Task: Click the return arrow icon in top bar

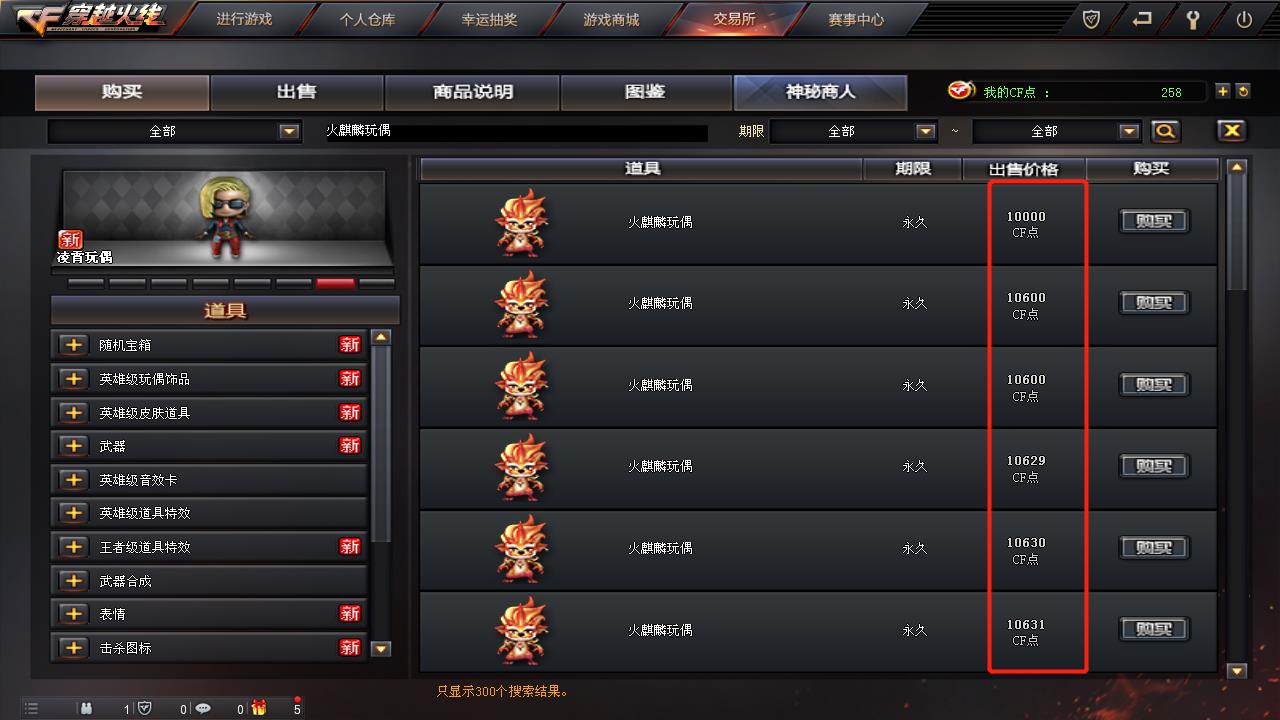Action: pyautogui.click(x=1142, y=19)
